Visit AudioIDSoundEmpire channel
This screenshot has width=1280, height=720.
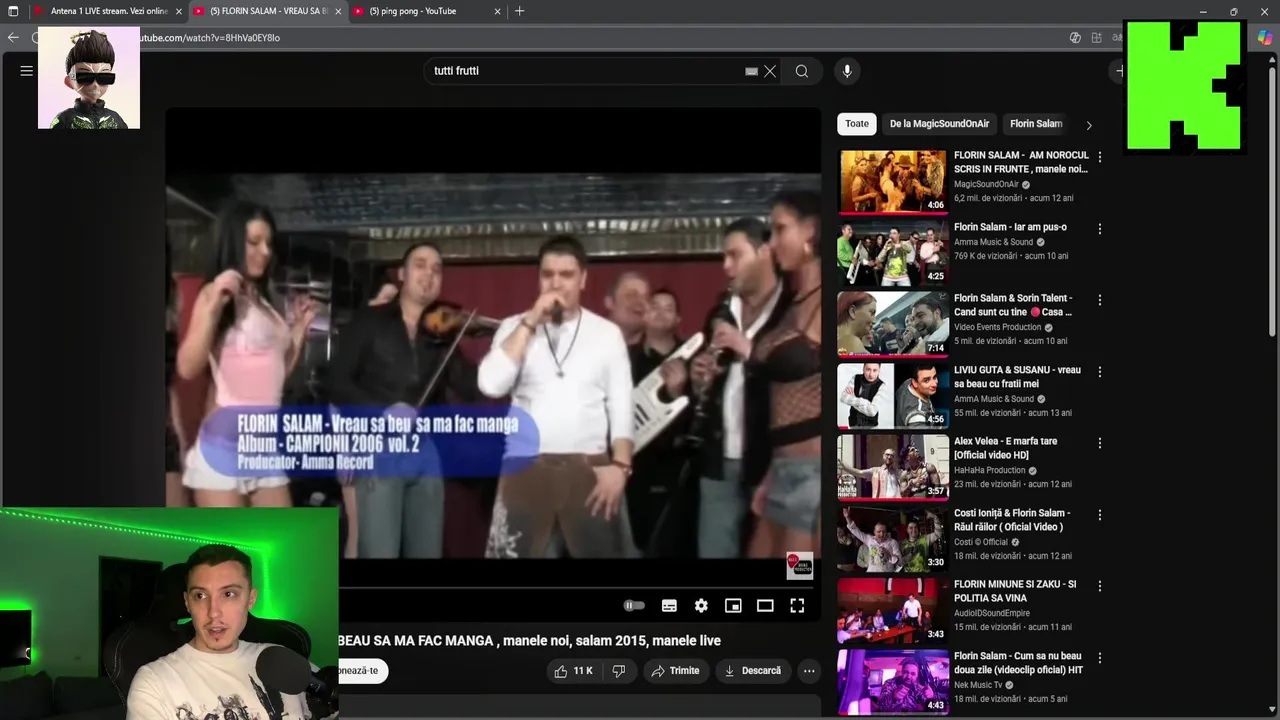coord(991,613)
